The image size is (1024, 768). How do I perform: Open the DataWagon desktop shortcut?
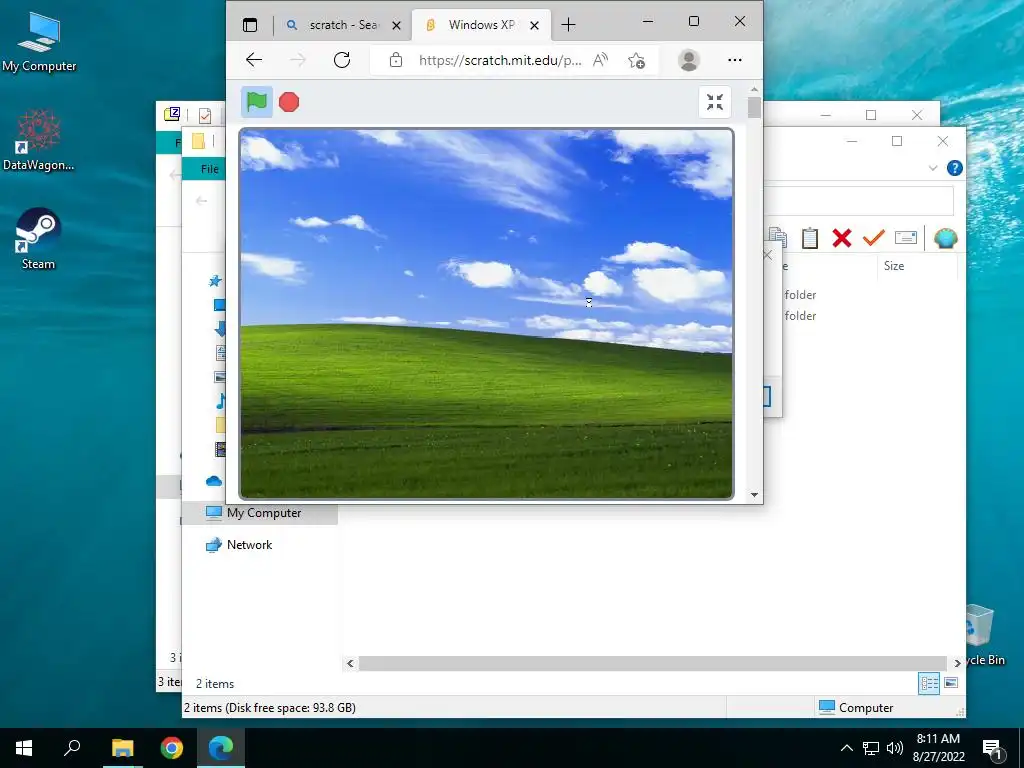coord(39,140)
